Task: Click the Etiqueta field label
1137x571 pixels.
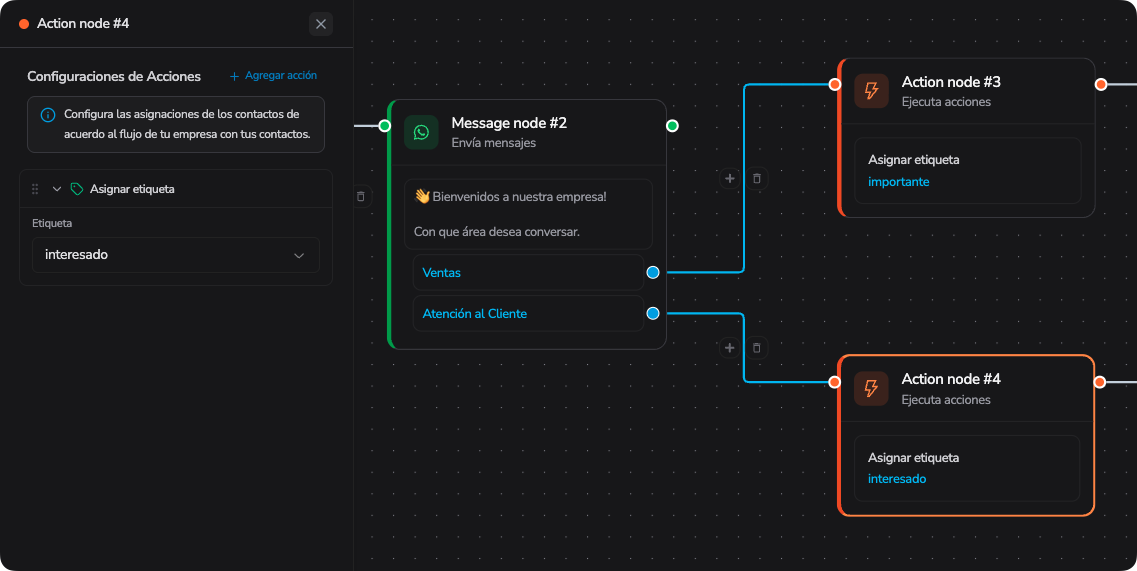Action: 52,223
